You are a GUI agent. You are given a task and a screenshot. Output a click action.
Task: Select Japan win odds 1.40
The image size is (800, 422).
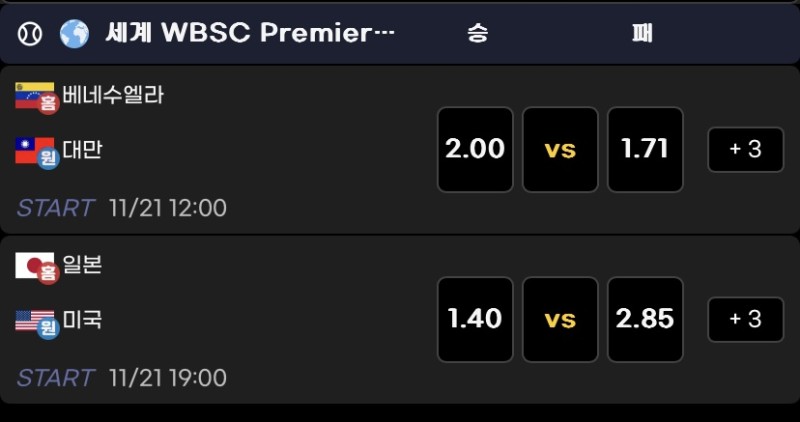point(475,319)
